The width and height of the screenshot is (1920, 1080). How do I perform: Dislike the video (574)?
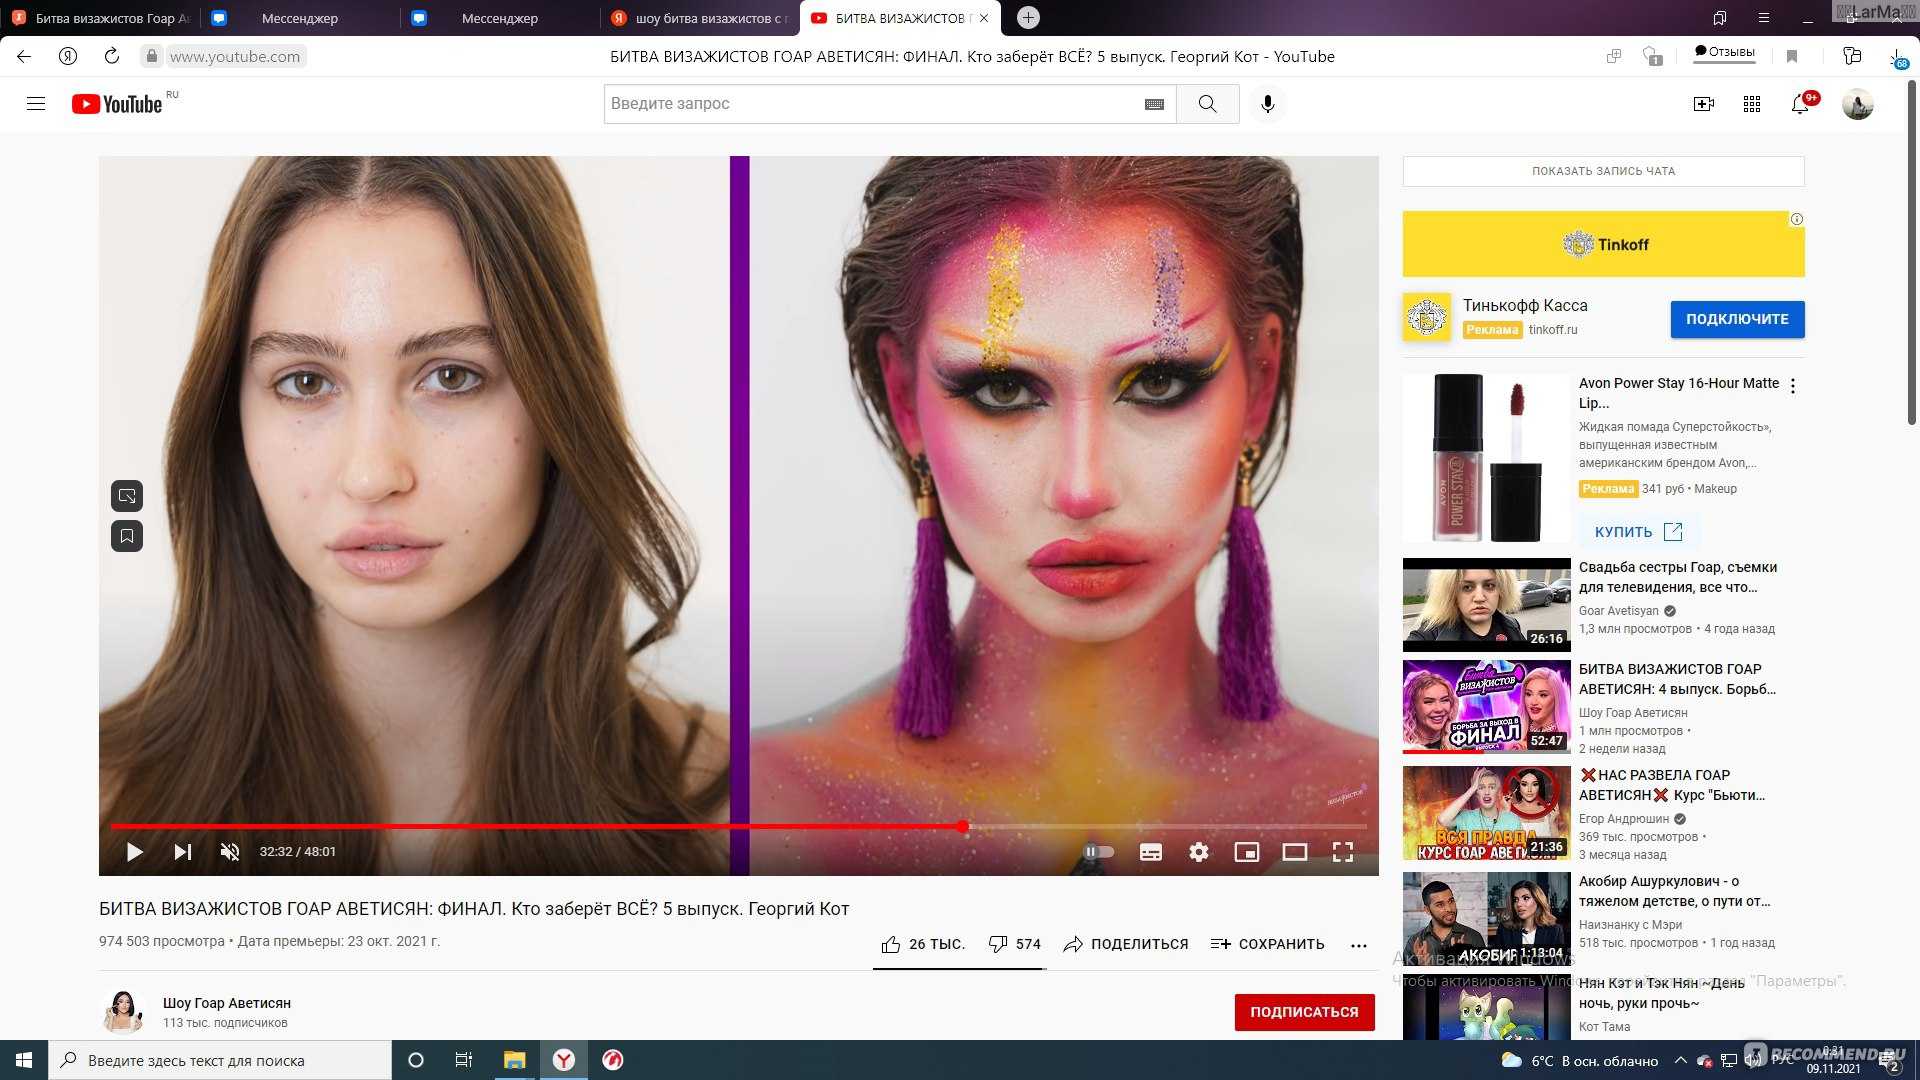point(1014,944)
